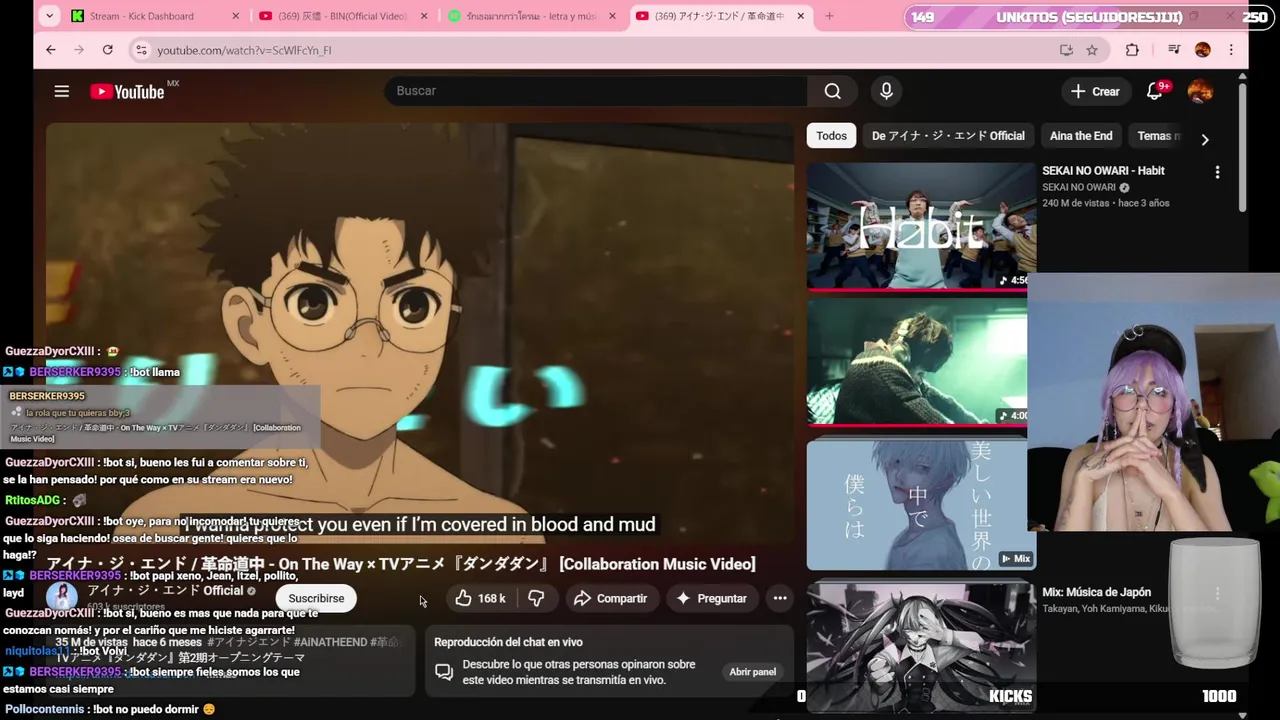Open the YouTube hamburger guide menu

(x=62, y=91)
